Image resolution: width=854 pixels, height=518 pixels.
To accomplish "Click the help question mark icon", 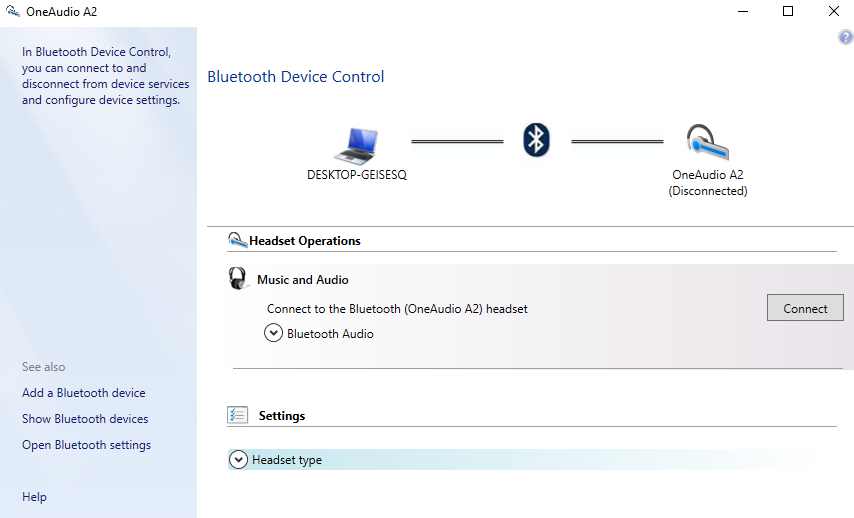I will pyautogui.click(x=846, y=37).
